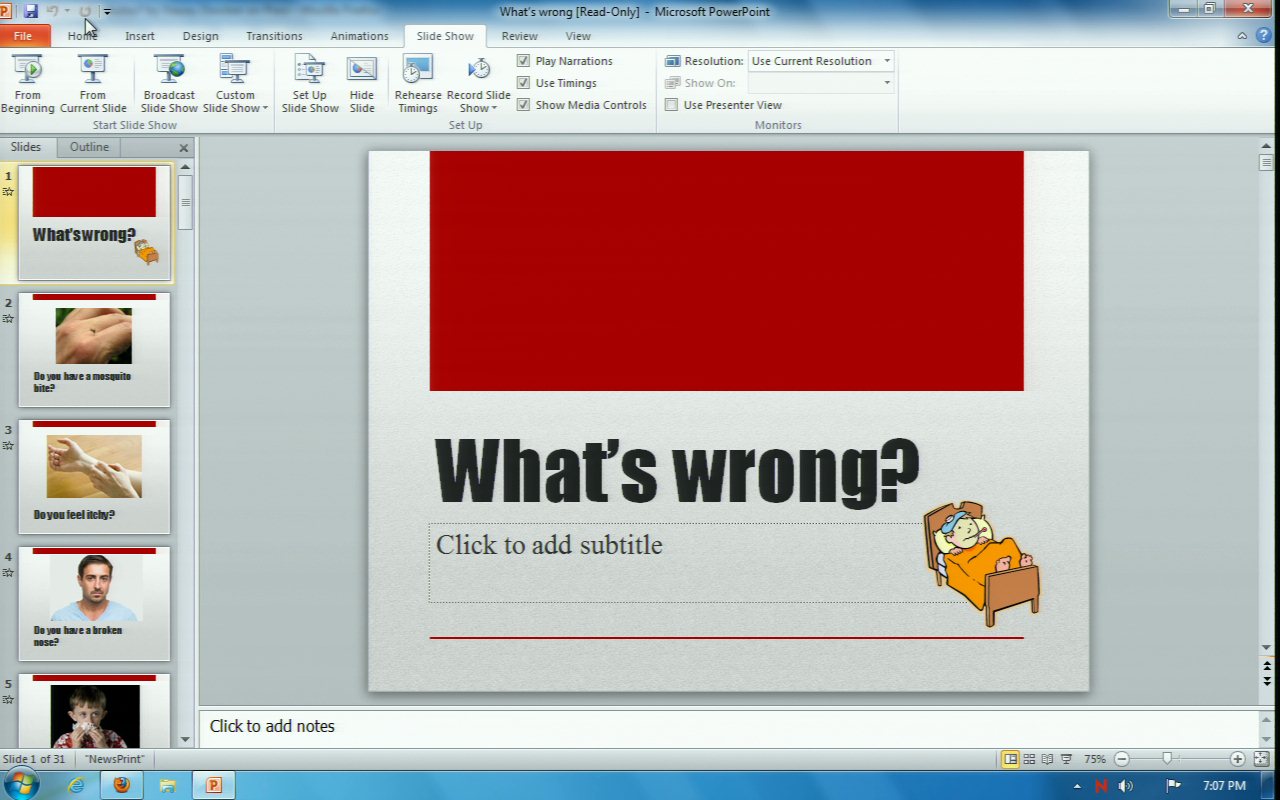Open the Animations ribbon tab
This screenshot has width=1280, height=800.
tap(359, 36)
